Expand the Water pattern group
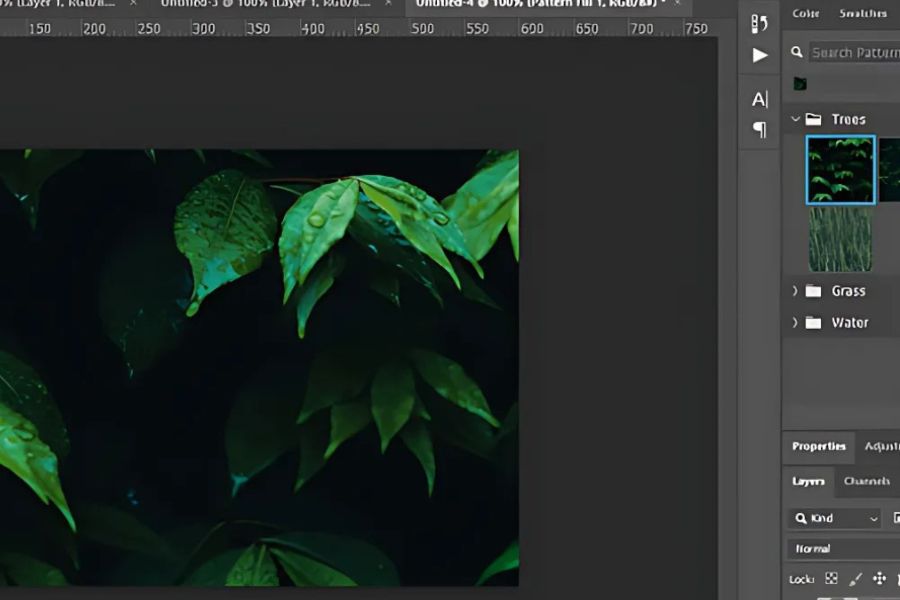The image size is (900, 600). (x=796, y=323)
